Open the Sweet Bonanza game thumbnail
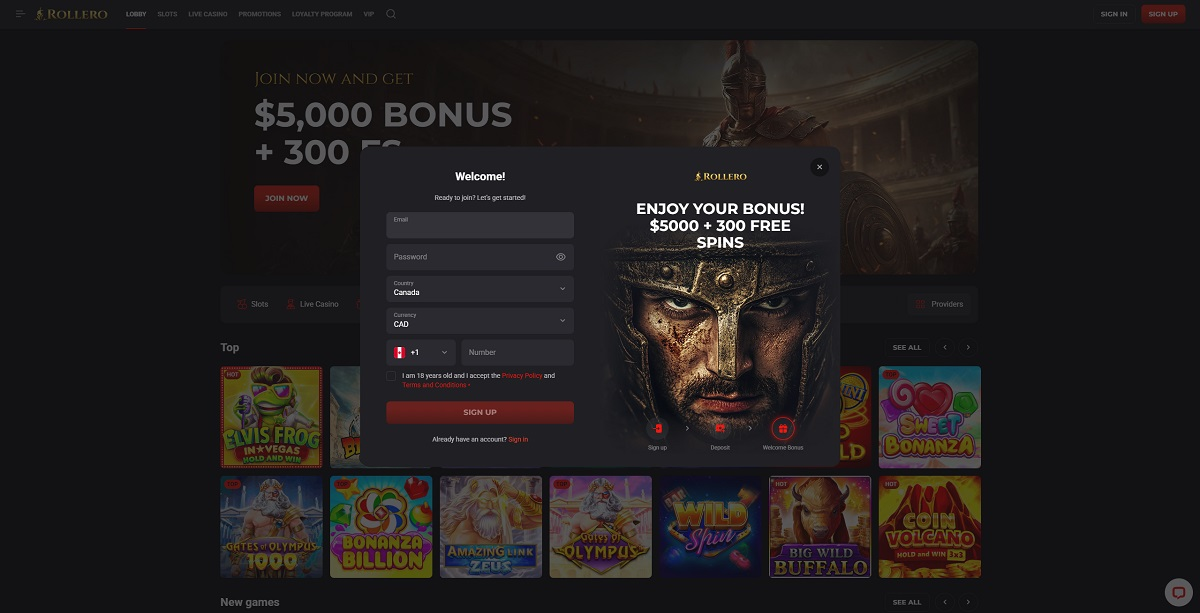1200x613 pixels. click(930, 417)
